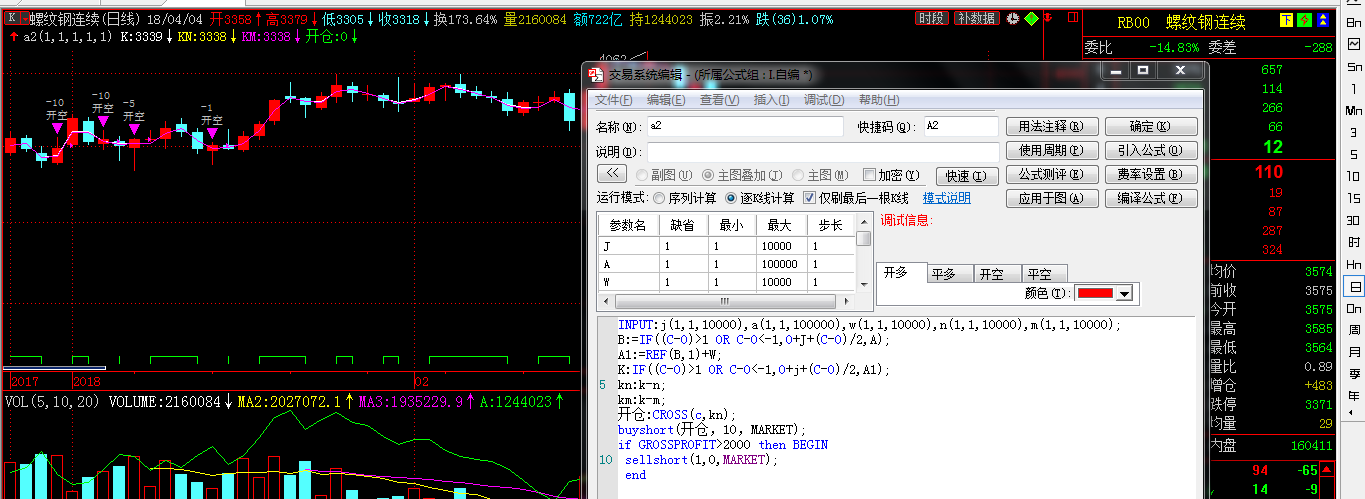The image size is (1365, 499).
Task: Select the Hn period in sidebar
Action: pyautogui.click(x=1354, y=264)
